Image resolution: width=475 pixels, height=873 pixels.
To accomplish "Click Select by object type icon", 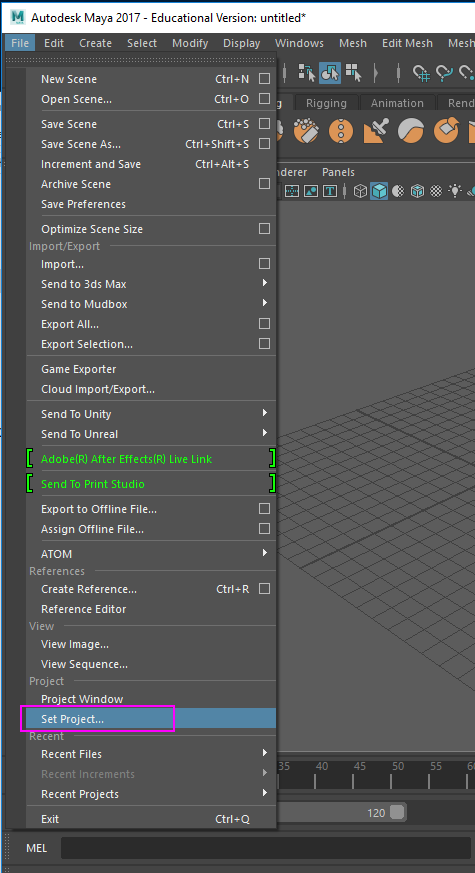I will click(330, 72).
